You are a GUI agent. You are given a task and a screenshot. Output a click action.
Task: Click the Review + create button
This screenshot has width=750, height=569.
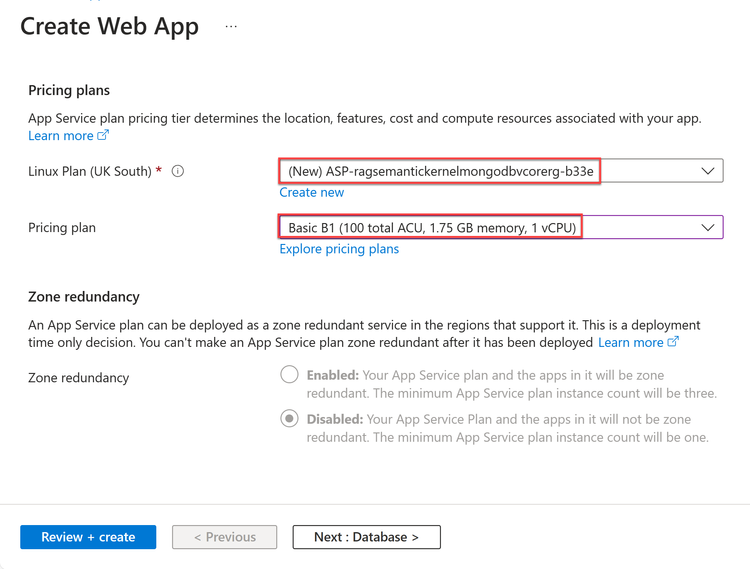88,537
